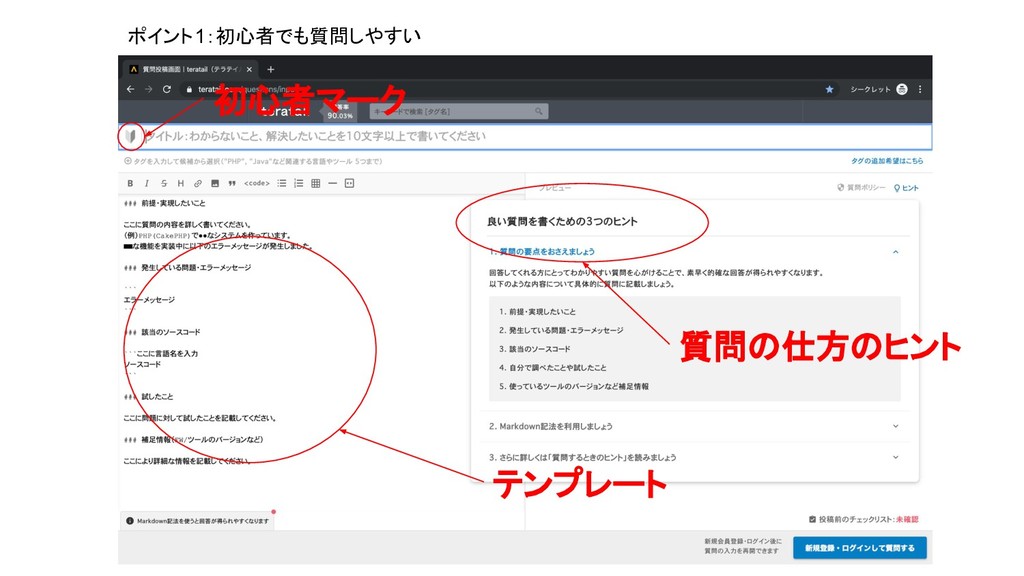1024x576 pixels.
Task: Insert a horizontal rule
Action: [332, 184]
